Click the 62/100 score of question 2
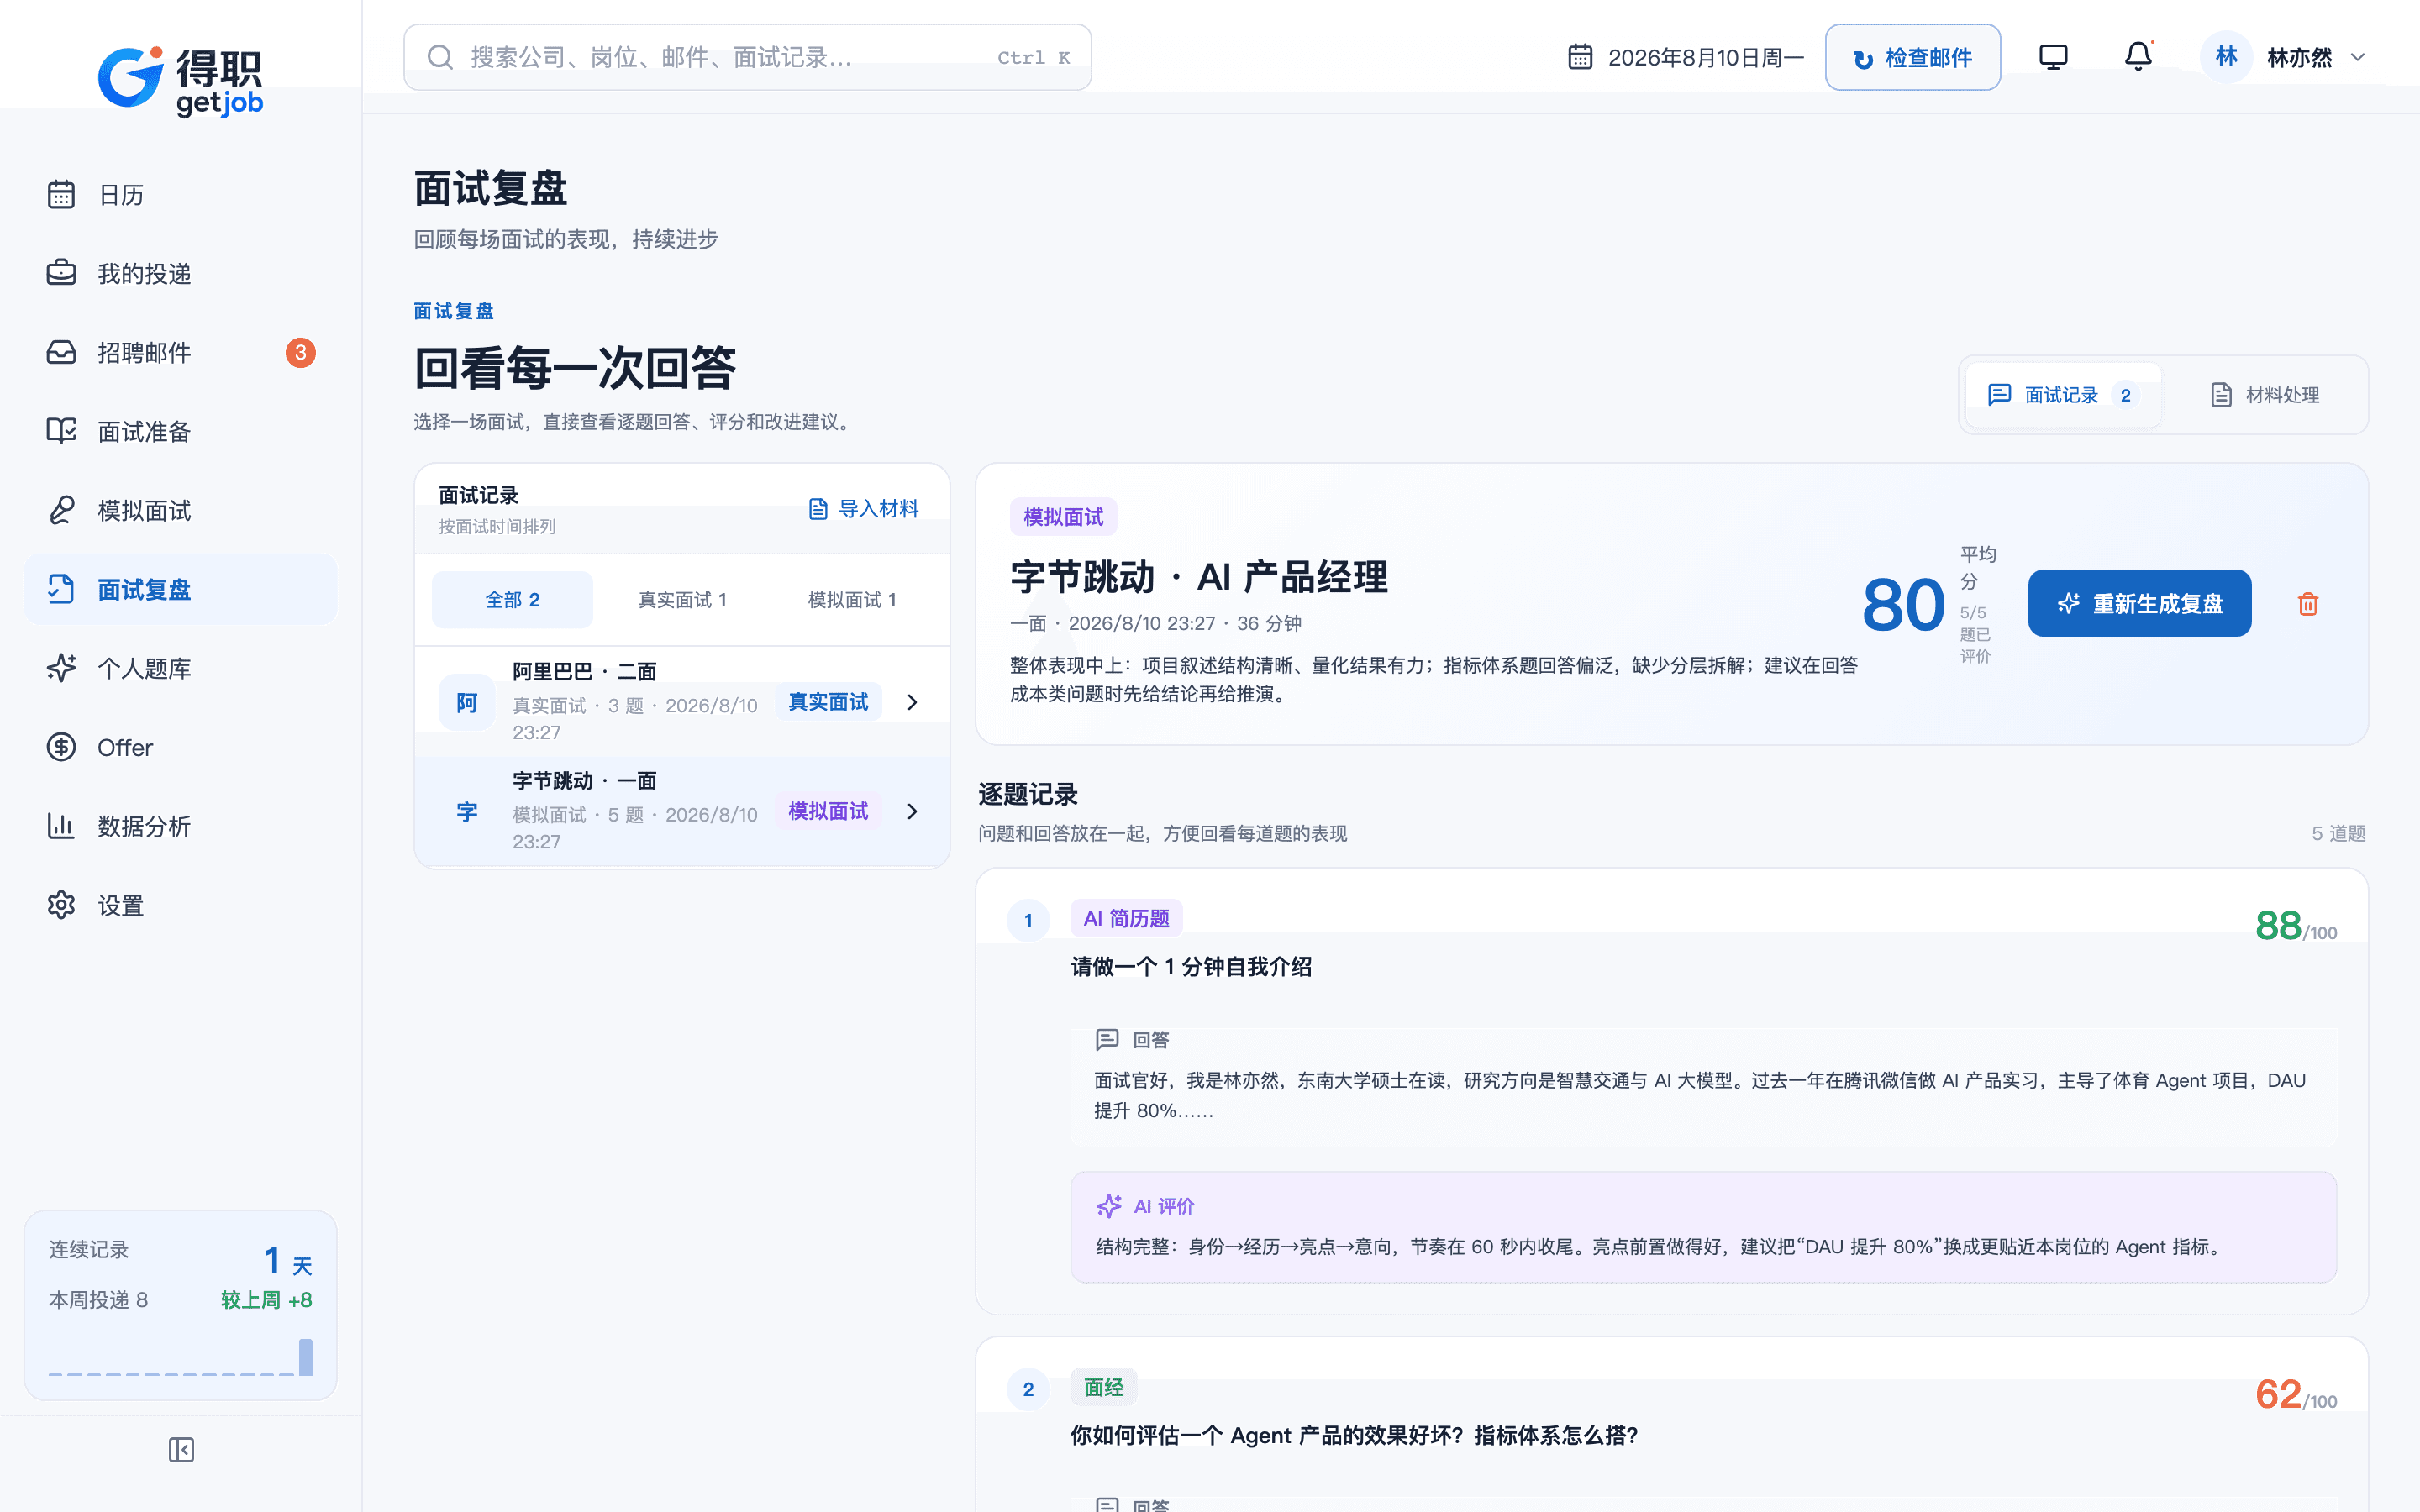The height and width of the screenshot is (1512, 2420). click(2296, 1395)
